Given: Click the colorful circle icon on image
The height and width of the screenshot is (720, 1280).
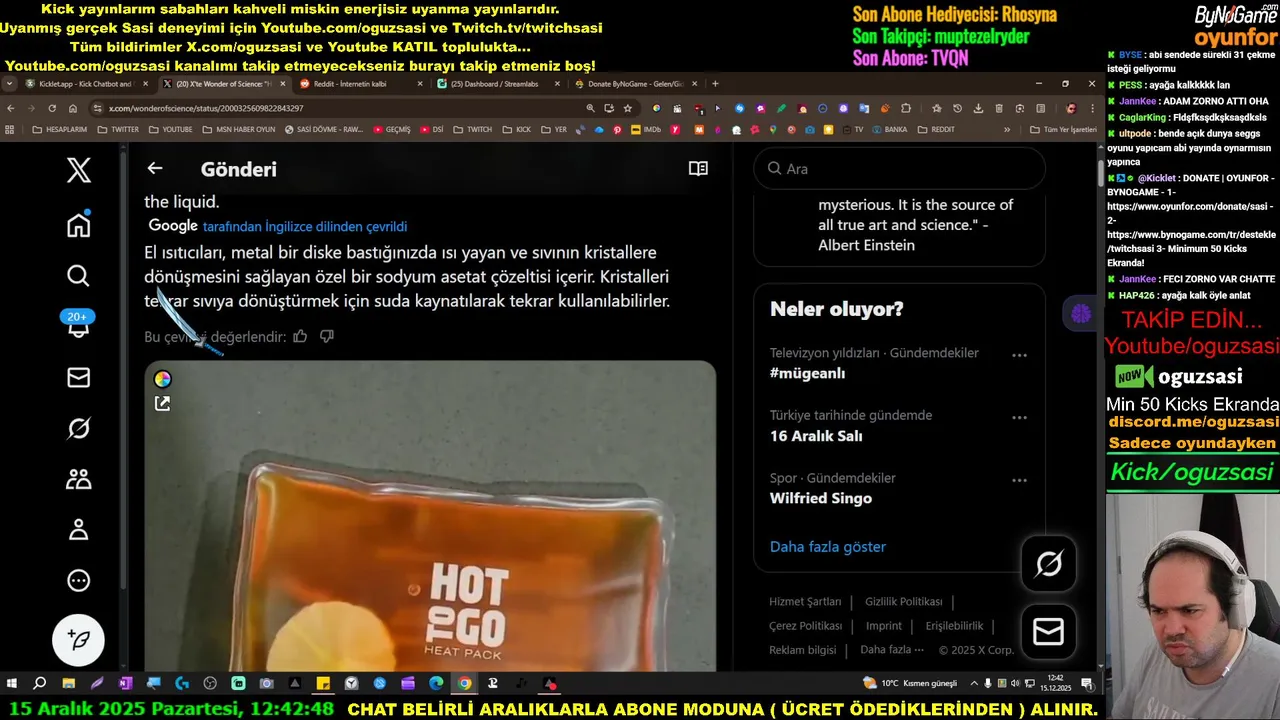Looking at the screenshot, I should pos(162,379).
